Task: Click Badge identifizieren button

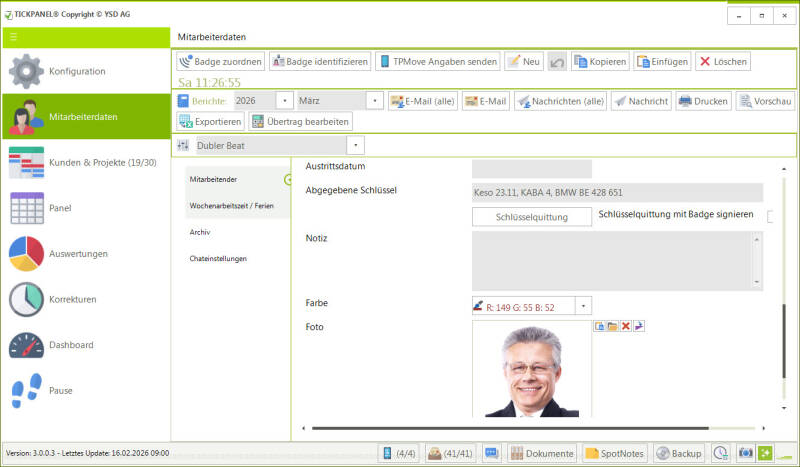Action: (320, 61)
